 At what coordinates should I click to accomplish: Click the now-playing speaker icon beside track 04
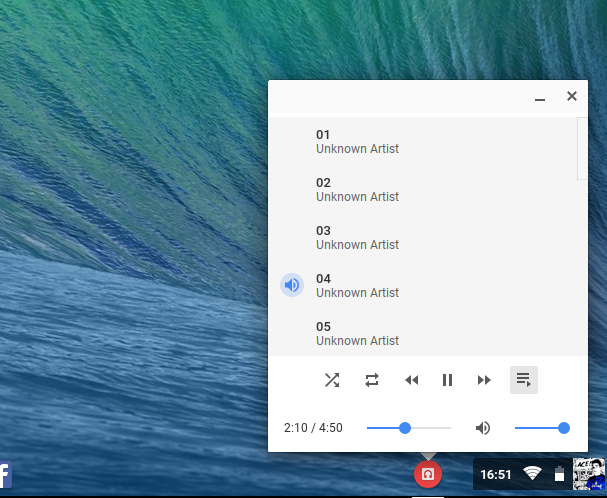point(291,285)
